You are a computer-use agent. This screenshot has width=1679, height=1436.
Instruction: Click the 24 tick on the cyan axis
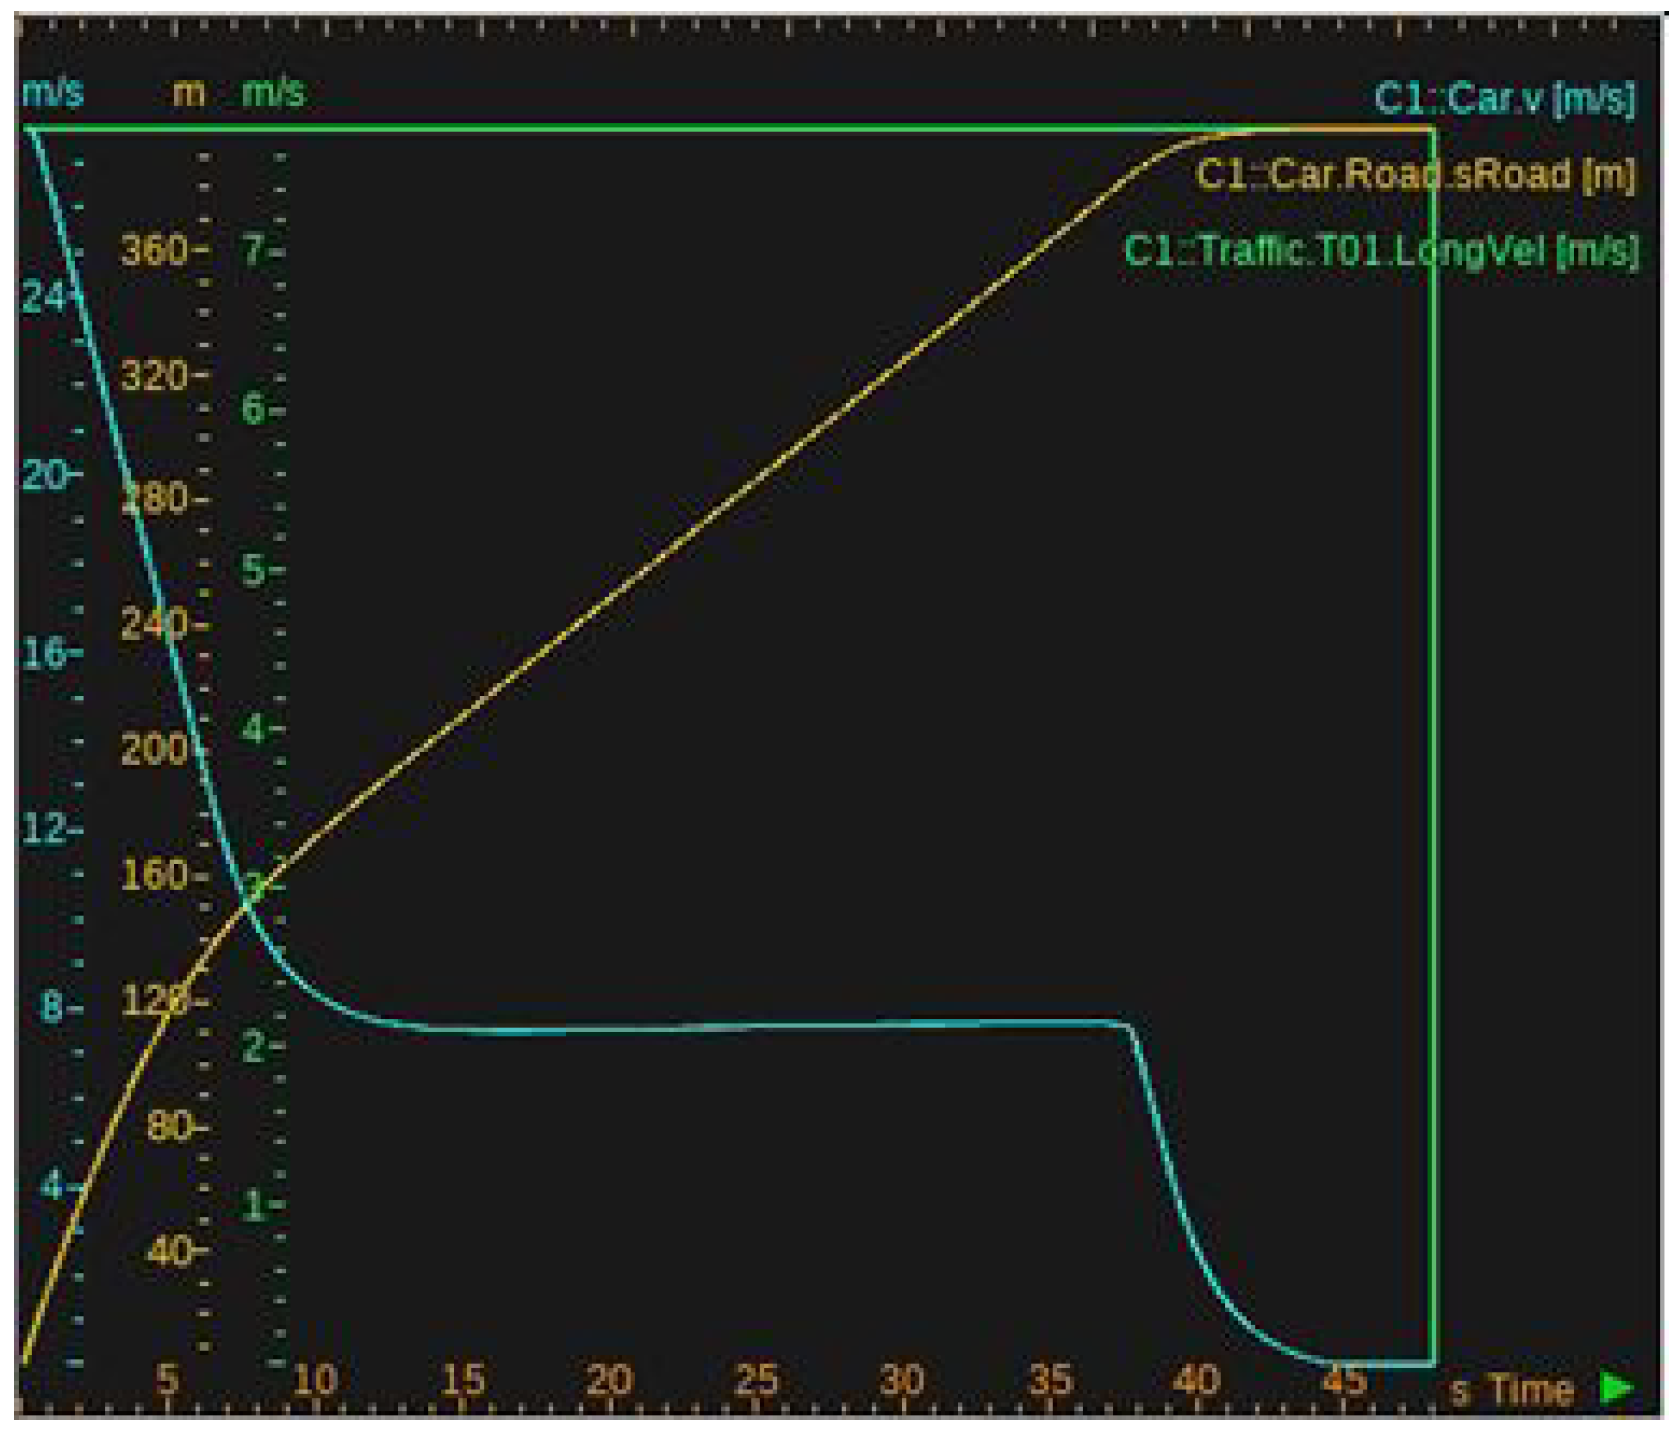(43, 297)
